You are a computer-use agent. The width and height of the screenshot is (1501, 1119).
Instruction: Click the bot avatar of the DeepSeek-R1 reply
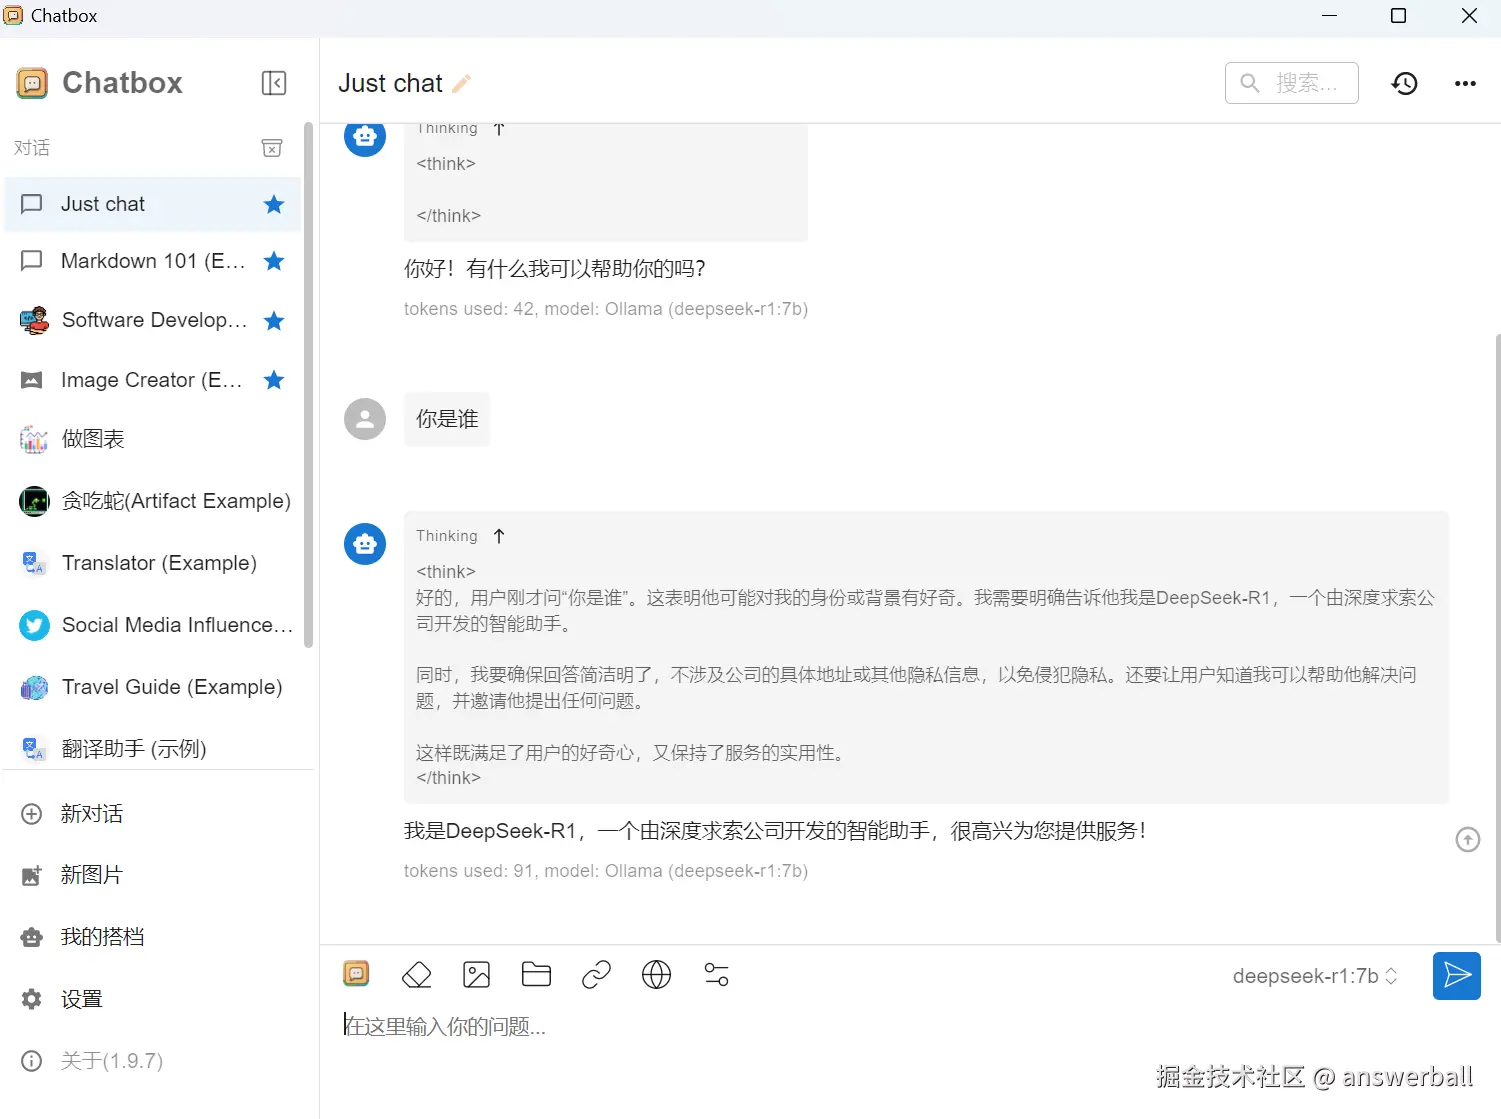tap(365, 544)
